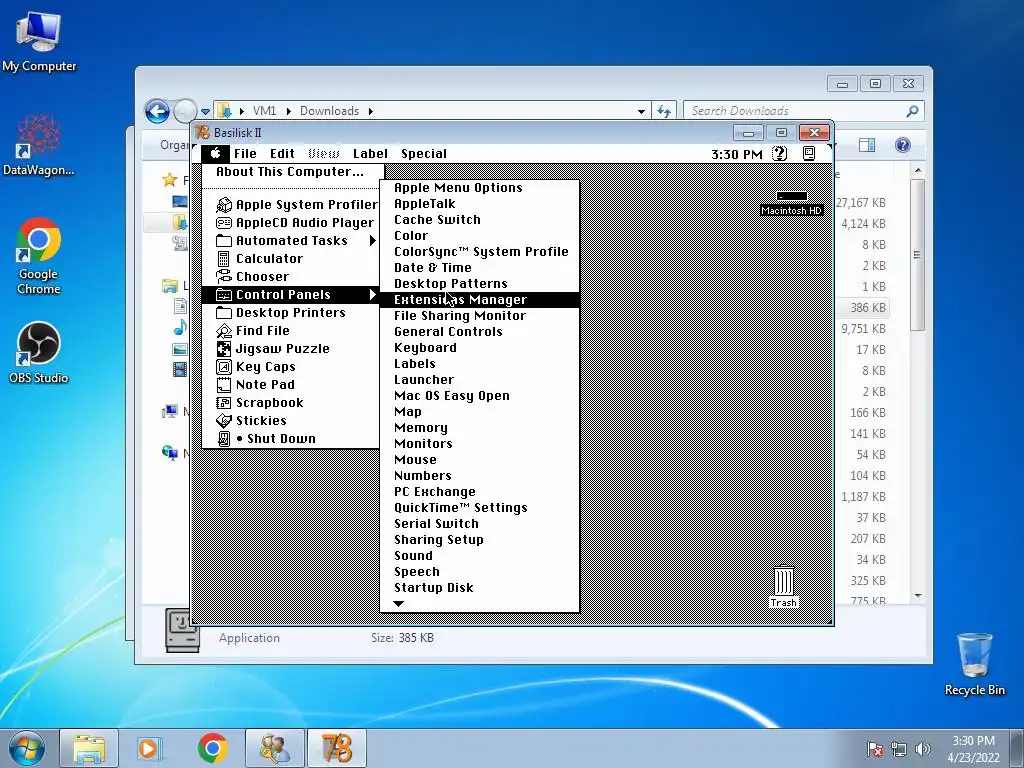
Task: Select the Macintosh HD disk icon
Action: tap(791, 203)
